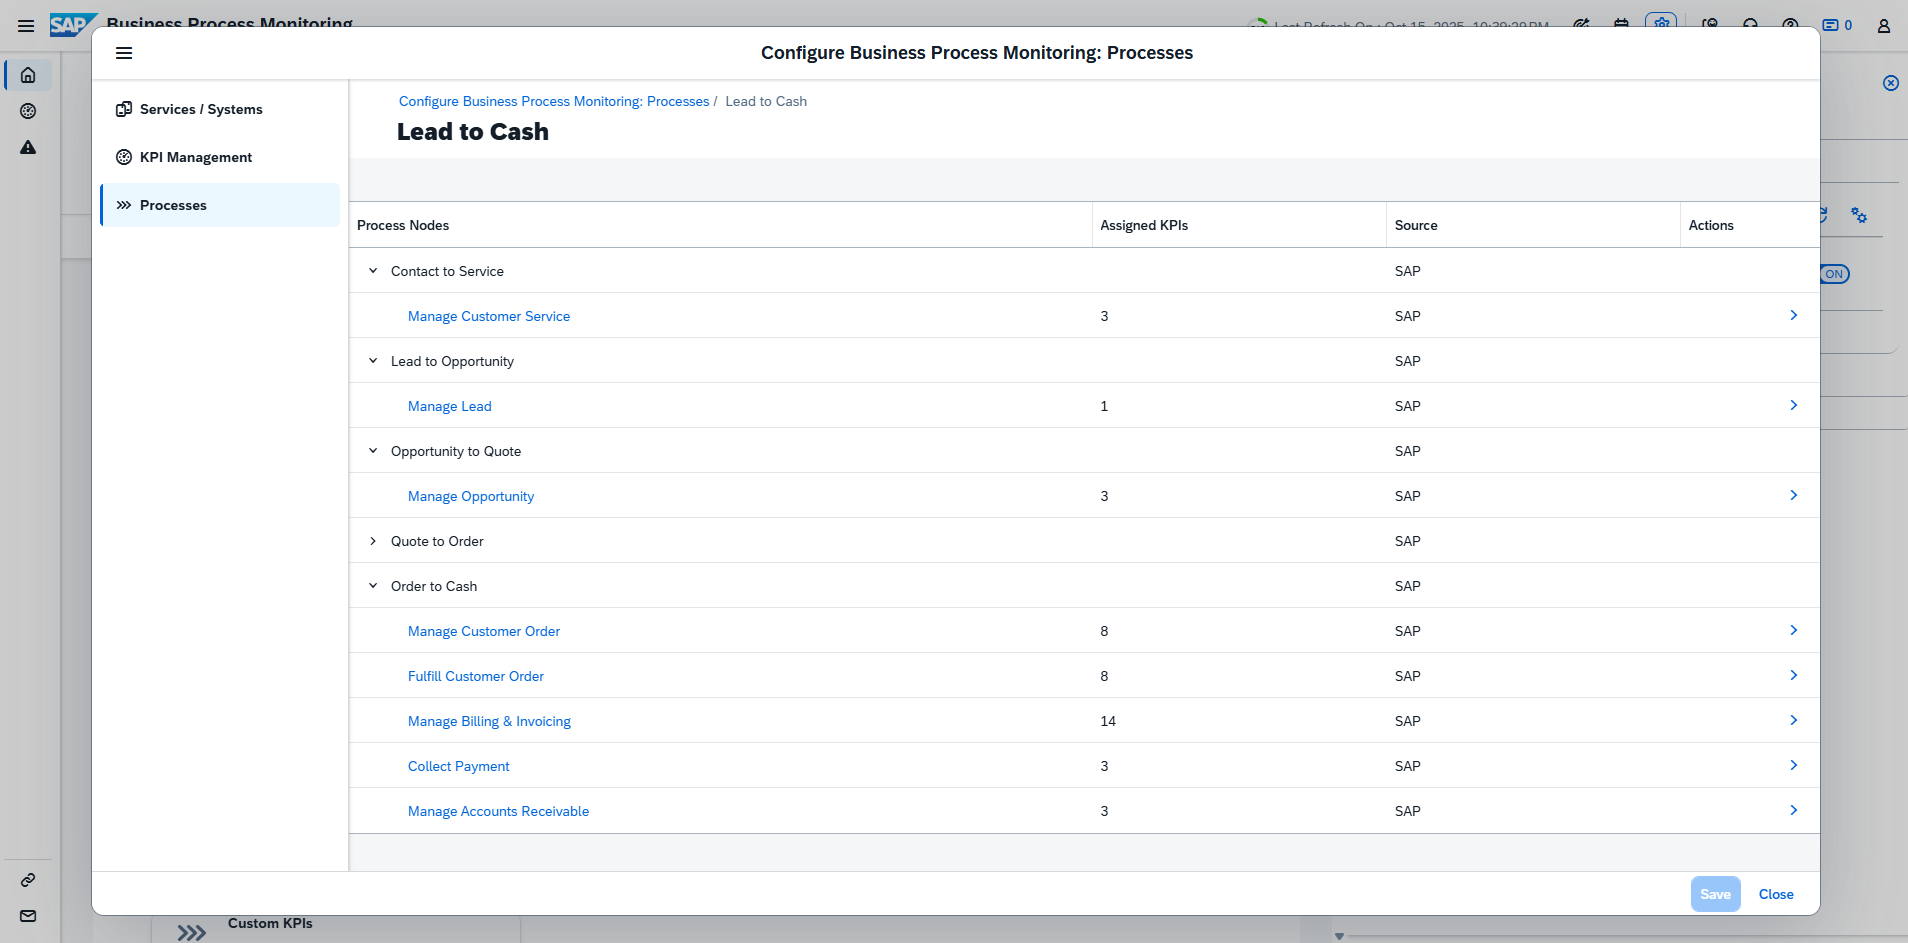The width and height of the screenshot is (1908, 943).
Task: Collapse the Contact to Service node
Action: tap(373, 271)
